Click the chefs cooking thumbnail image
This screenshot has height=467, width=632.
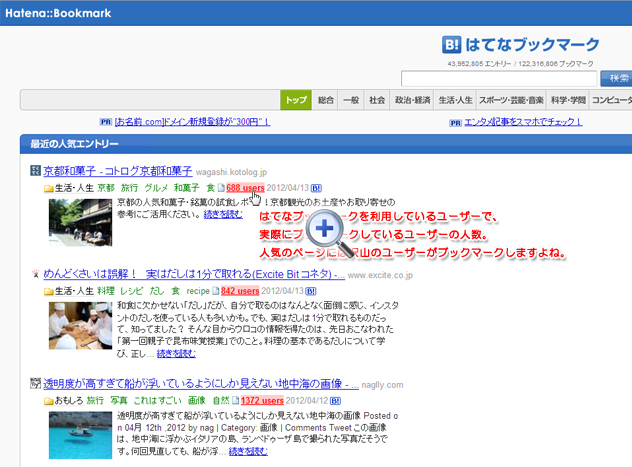point(81,326)
